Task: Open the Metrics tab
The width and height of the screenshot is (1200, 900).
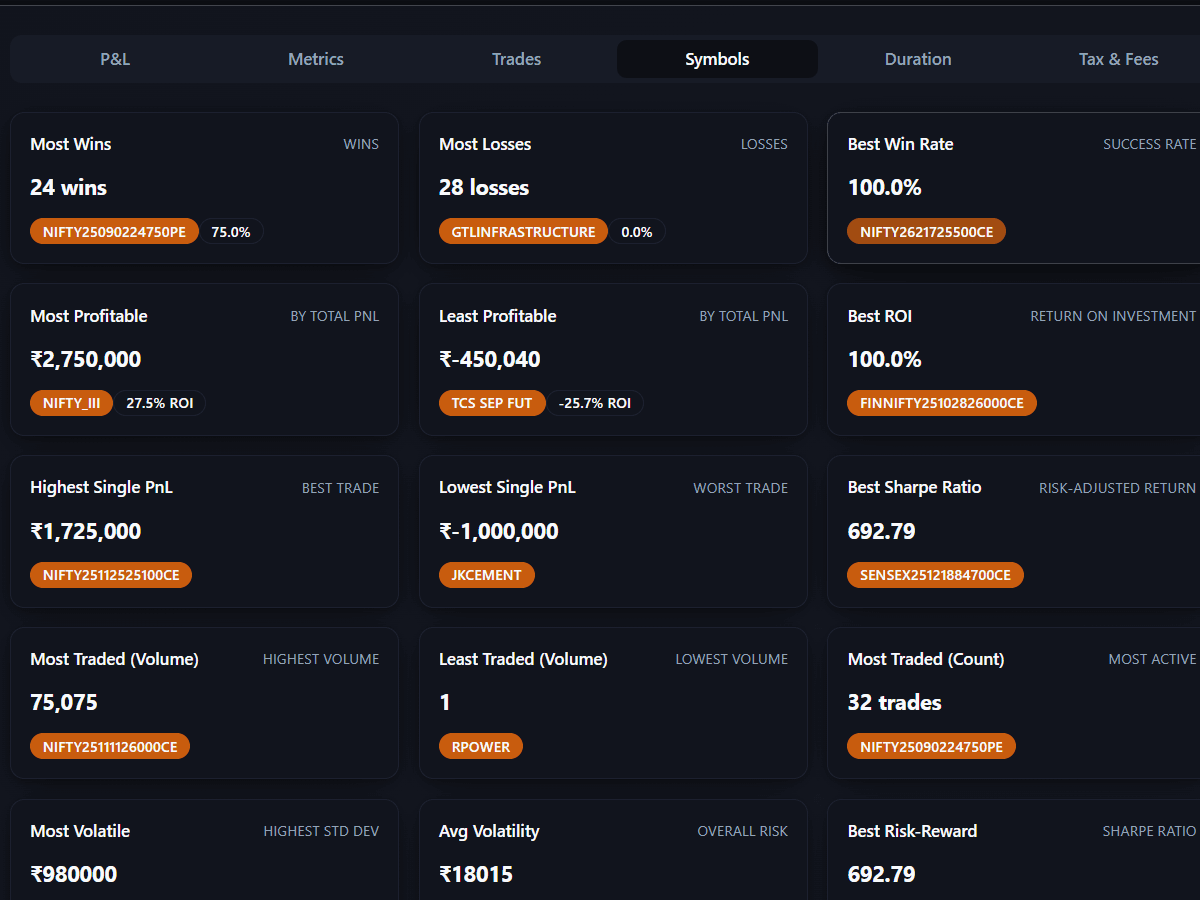Action: pyautogui.click(x=315, y=59)
